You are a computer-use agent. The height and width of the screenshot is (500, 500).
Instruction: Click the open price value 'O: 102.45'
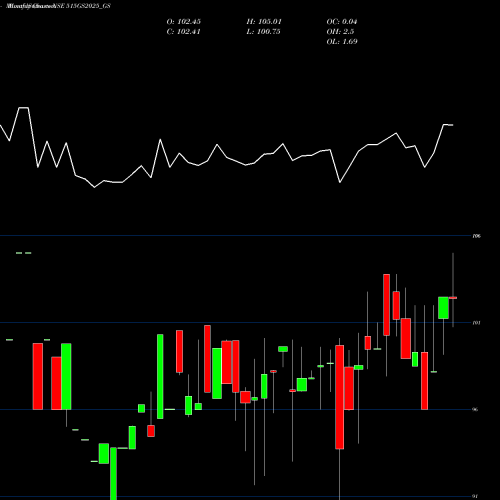[184, 22]
